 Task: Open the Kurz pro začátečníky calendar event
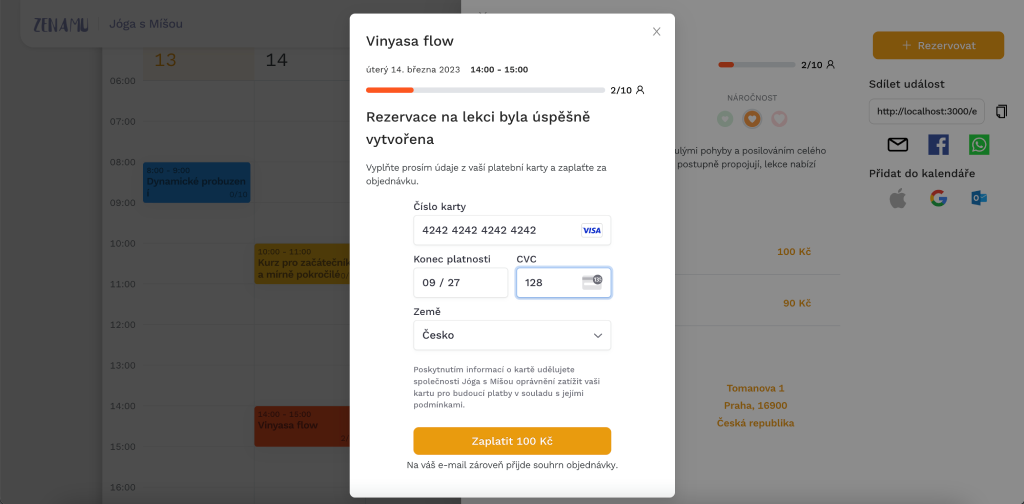point(302,263)
